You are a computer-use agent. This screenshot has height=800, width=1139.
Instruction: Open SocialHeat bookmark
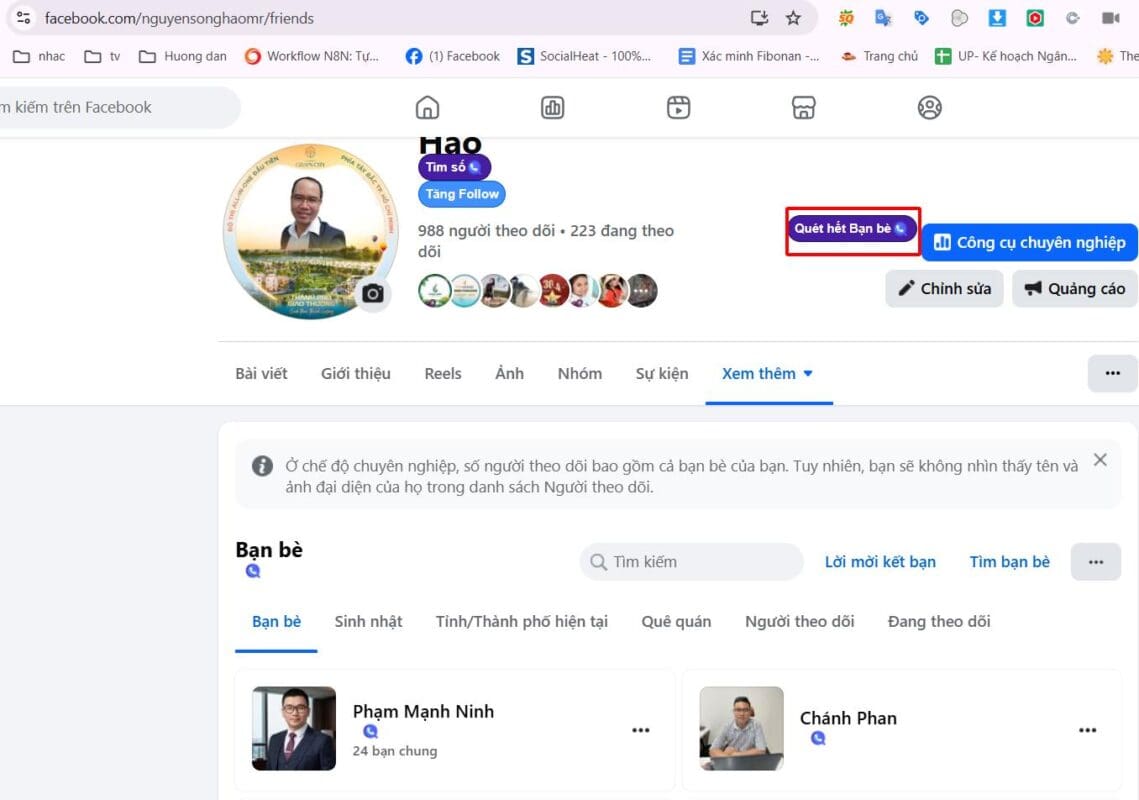pos(584,56)
